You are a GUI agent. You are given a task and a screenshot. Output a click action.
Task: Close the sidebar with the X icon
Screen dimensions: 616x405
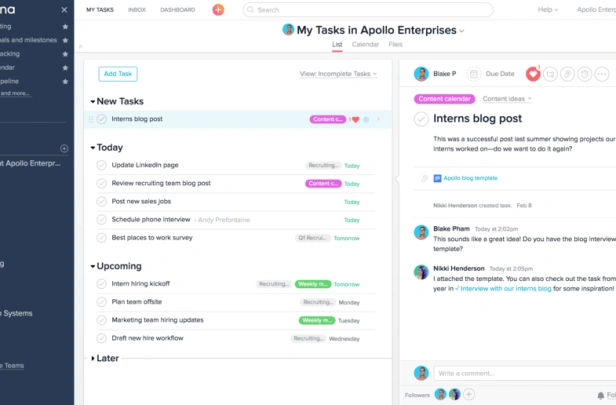65,10
